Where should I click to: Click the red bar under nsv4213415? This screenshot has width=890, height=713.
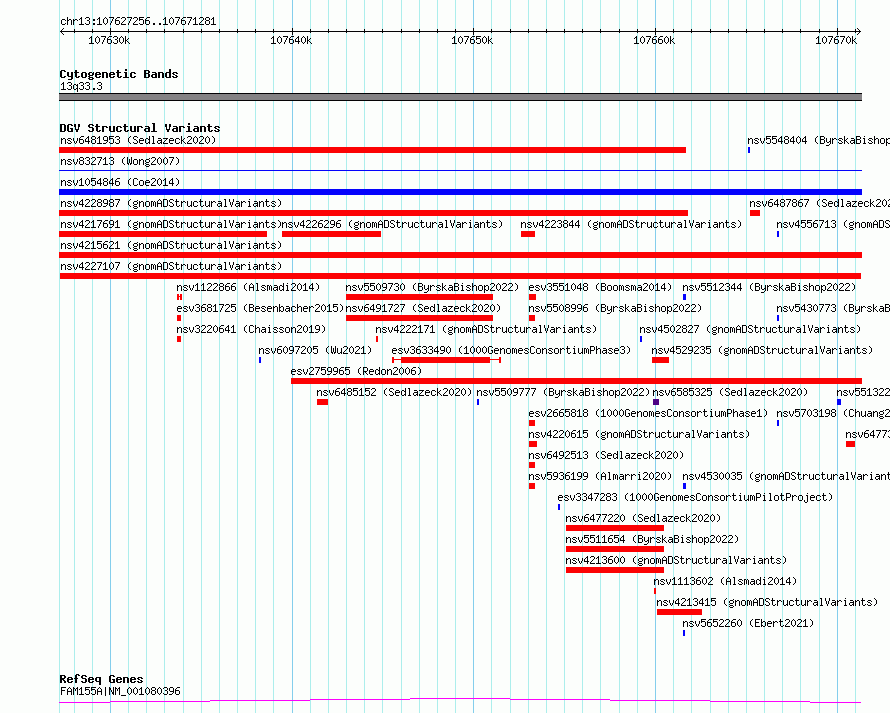(x=679, y=612)
